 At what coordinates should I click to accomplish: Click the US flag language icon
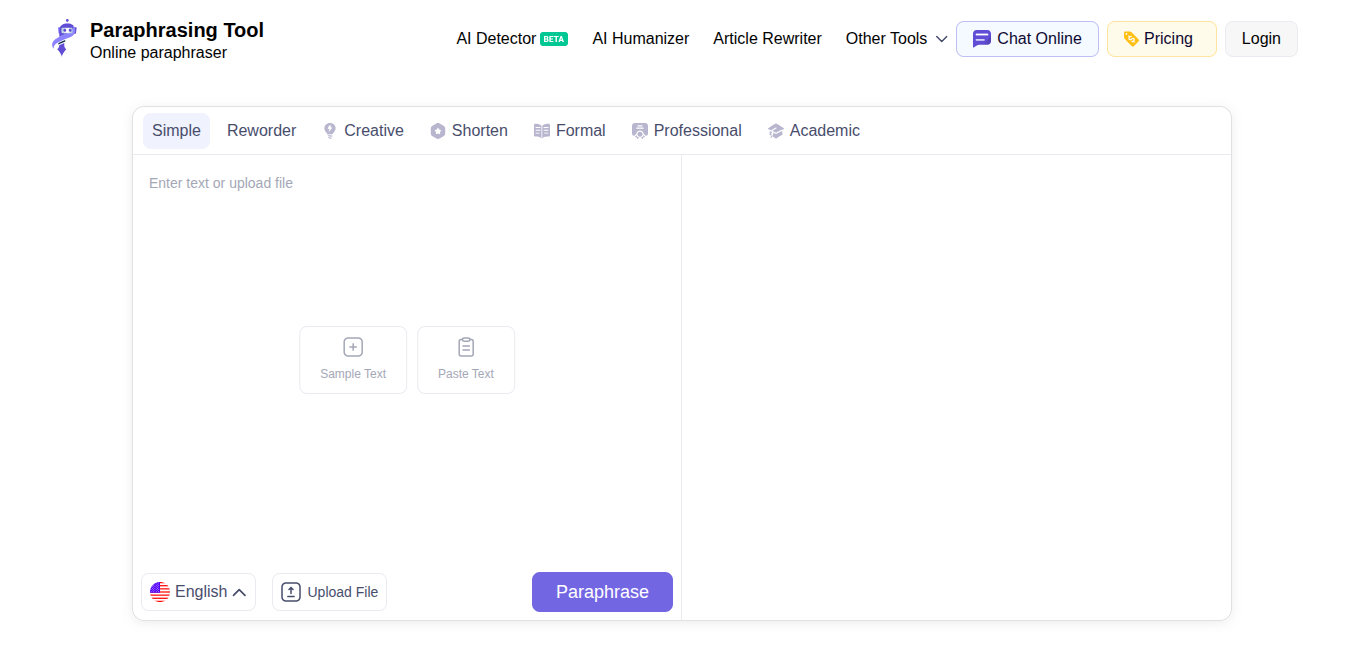point(161,591)
